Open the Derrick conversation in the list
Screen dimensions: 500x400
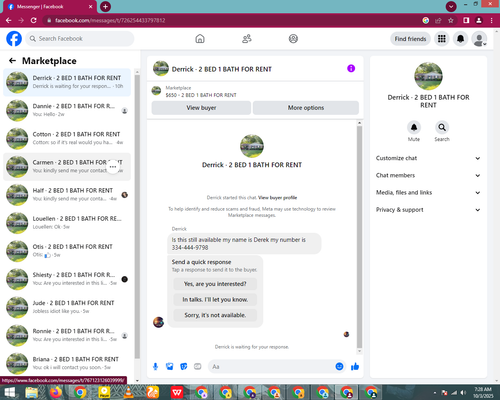click(x=67, y=82)
